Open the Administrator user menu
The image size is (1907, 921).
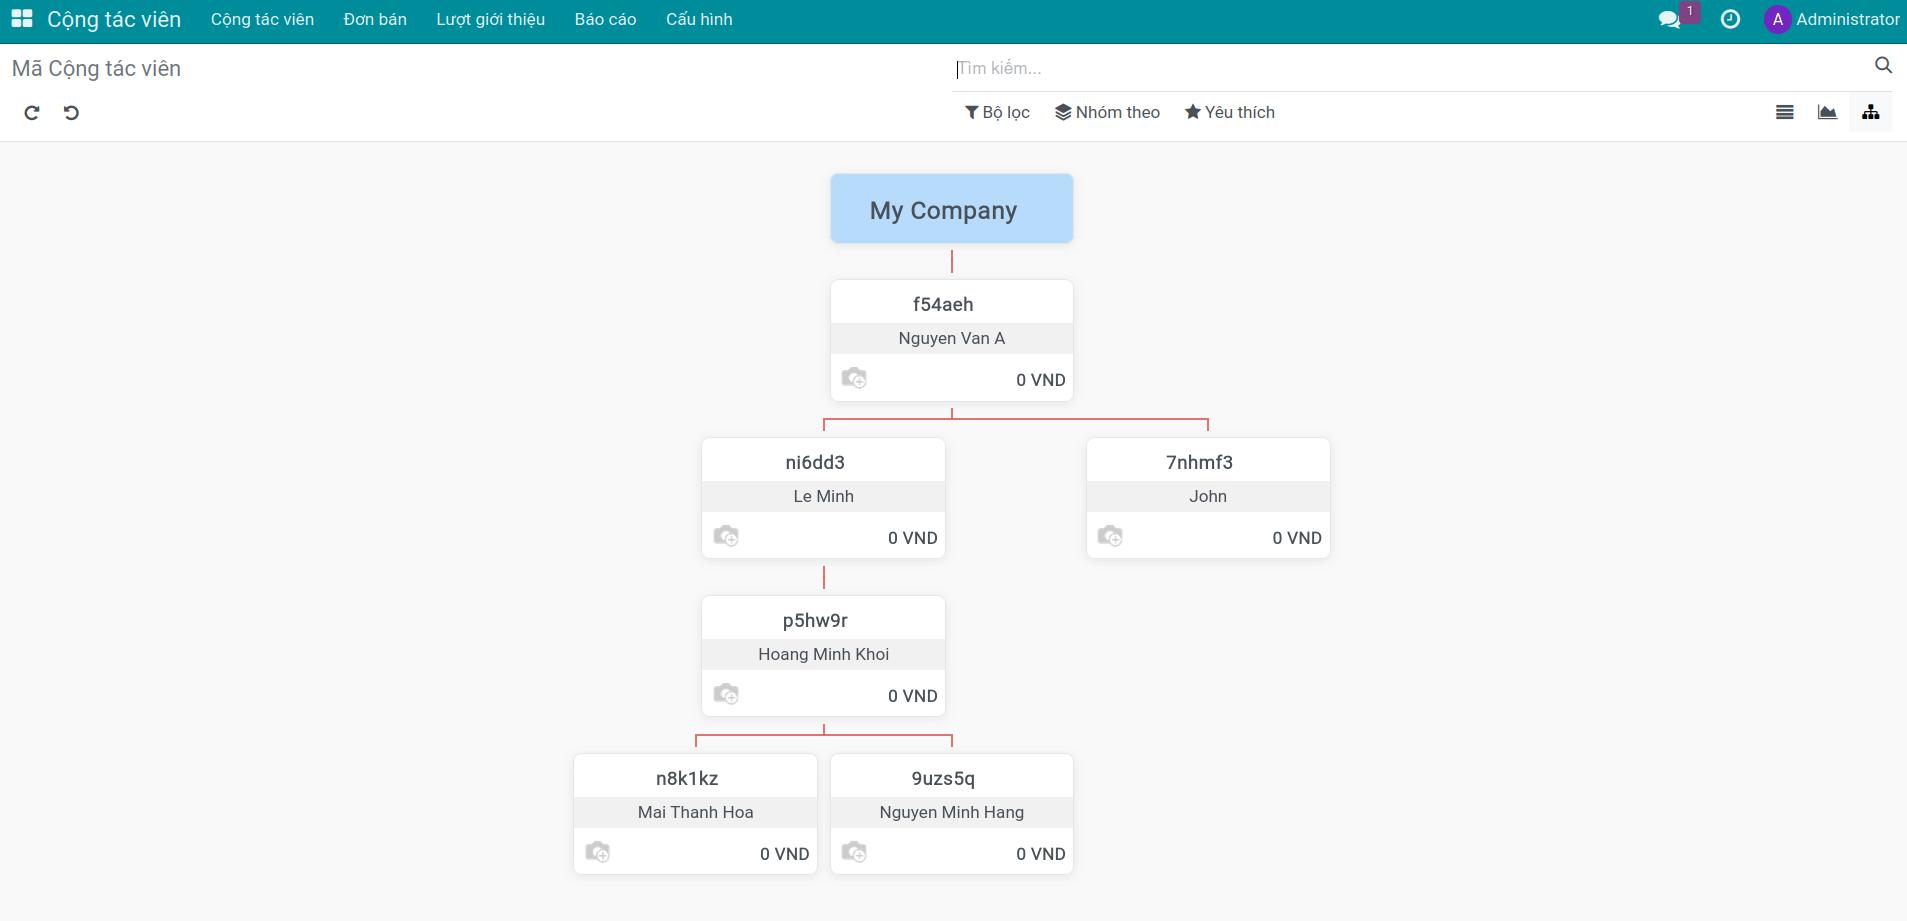pyautogui.click(x=1832, y=19)
